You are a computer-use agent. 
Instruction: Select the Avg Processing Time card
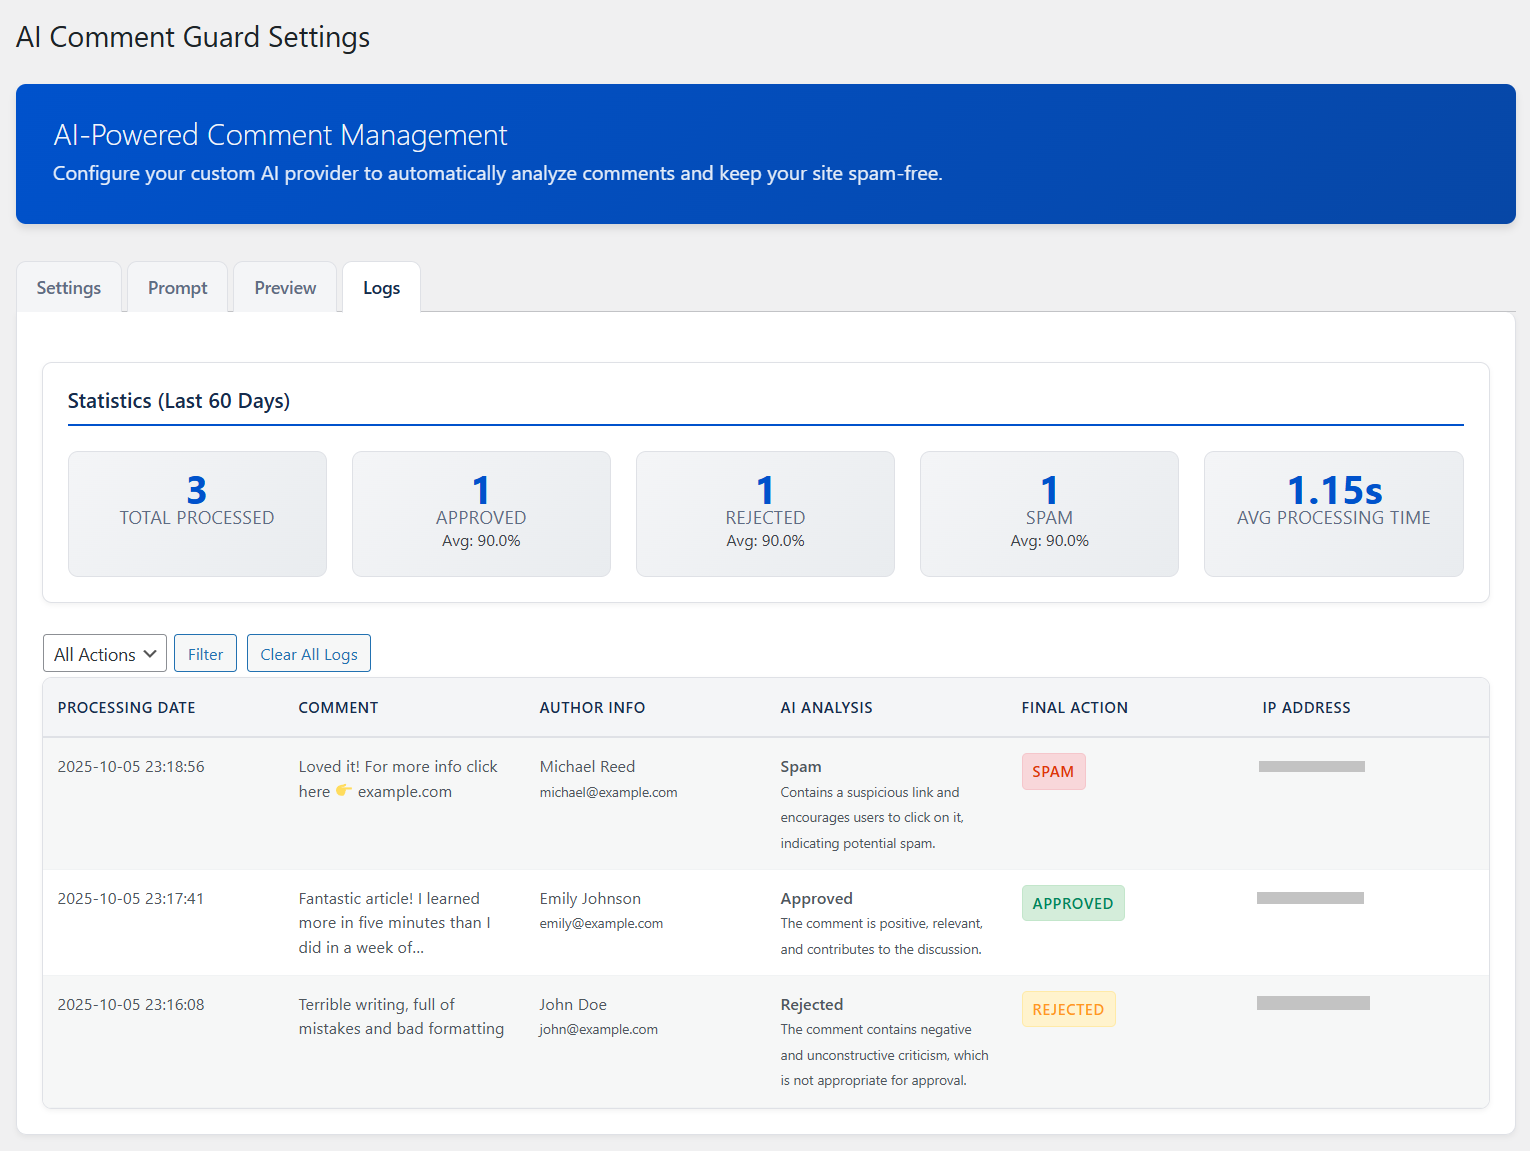[x=1333, y=514]
